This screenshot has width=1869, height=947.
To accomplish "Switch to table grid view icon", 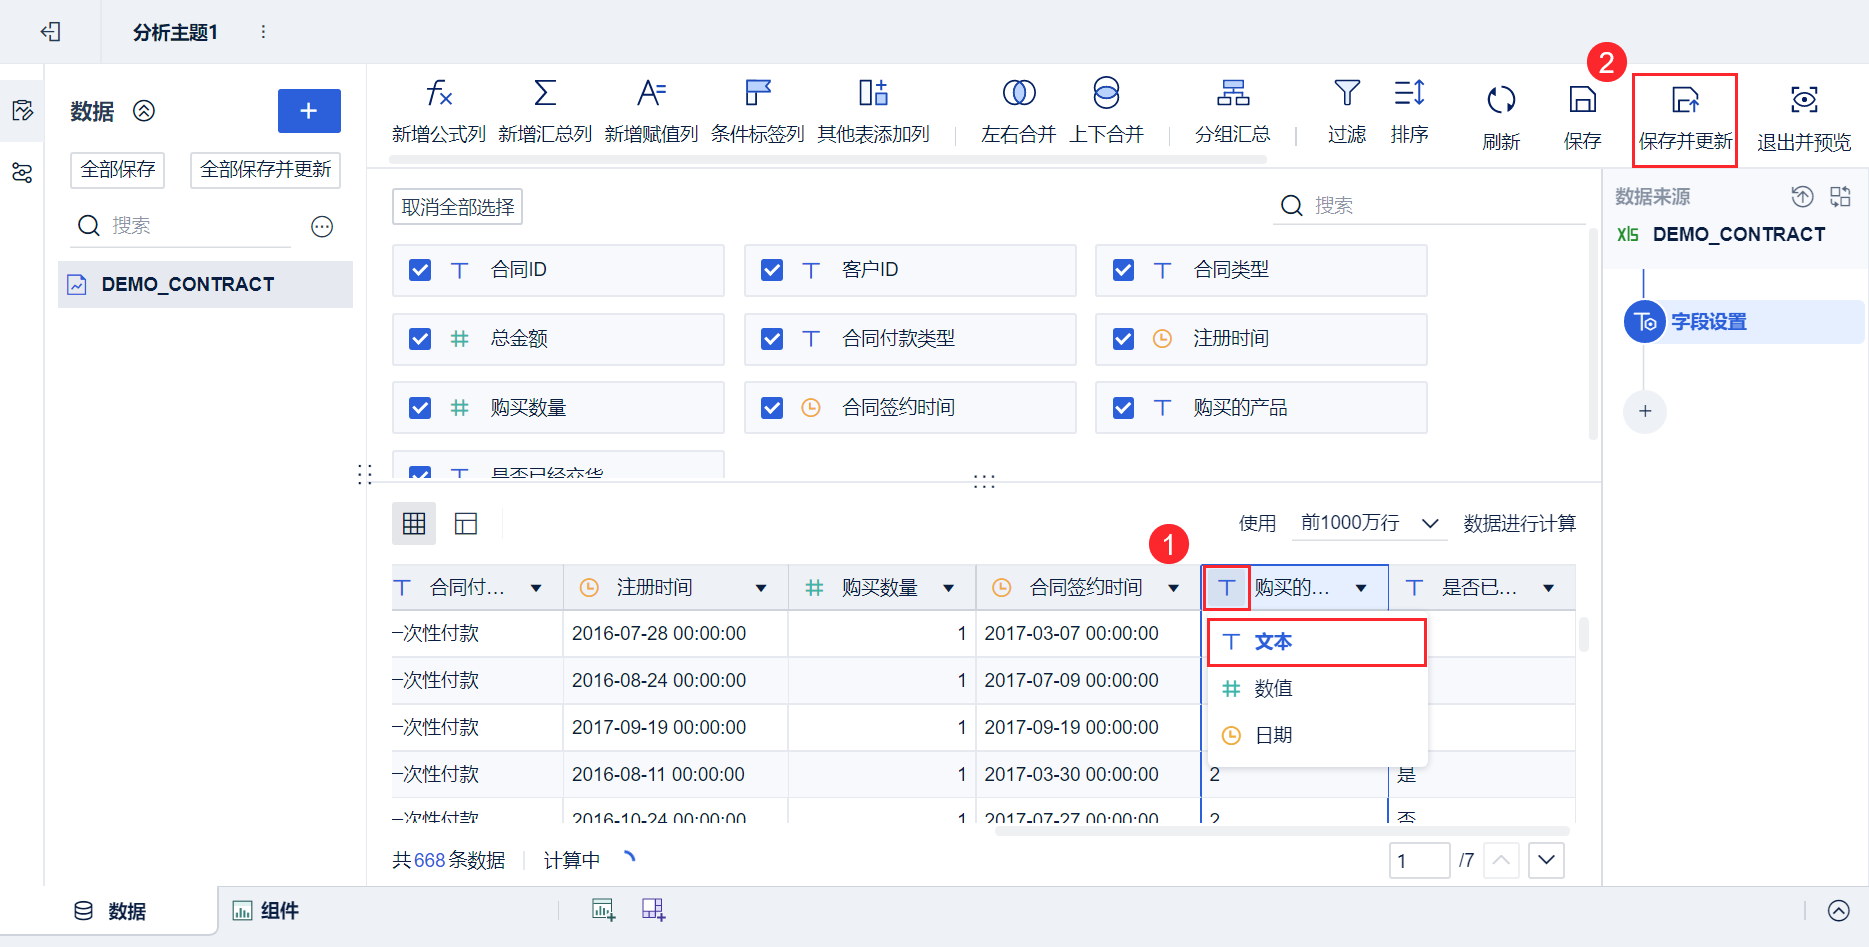I will pos(414,523).
